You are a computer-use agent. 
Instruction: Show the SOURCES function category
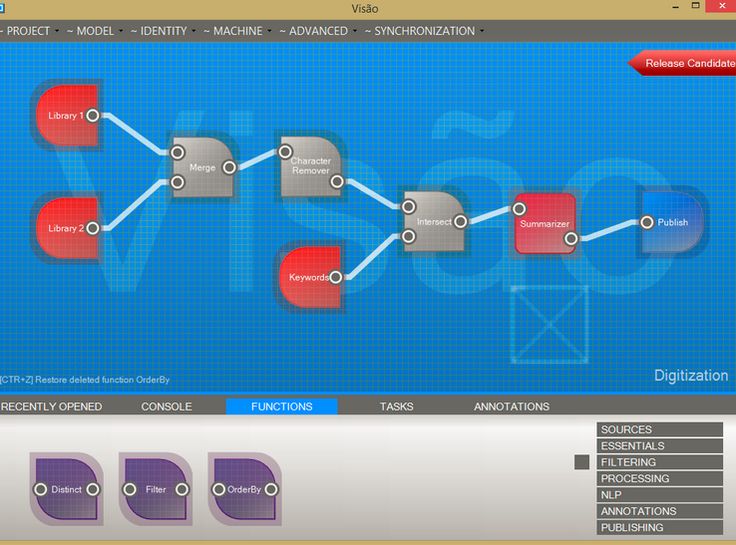659,430
